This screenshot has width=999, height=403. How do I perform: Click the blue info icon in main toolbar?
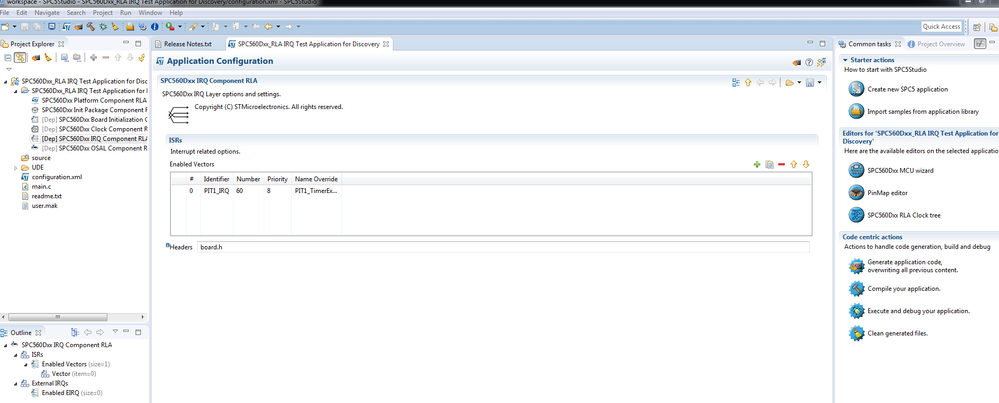155,27
